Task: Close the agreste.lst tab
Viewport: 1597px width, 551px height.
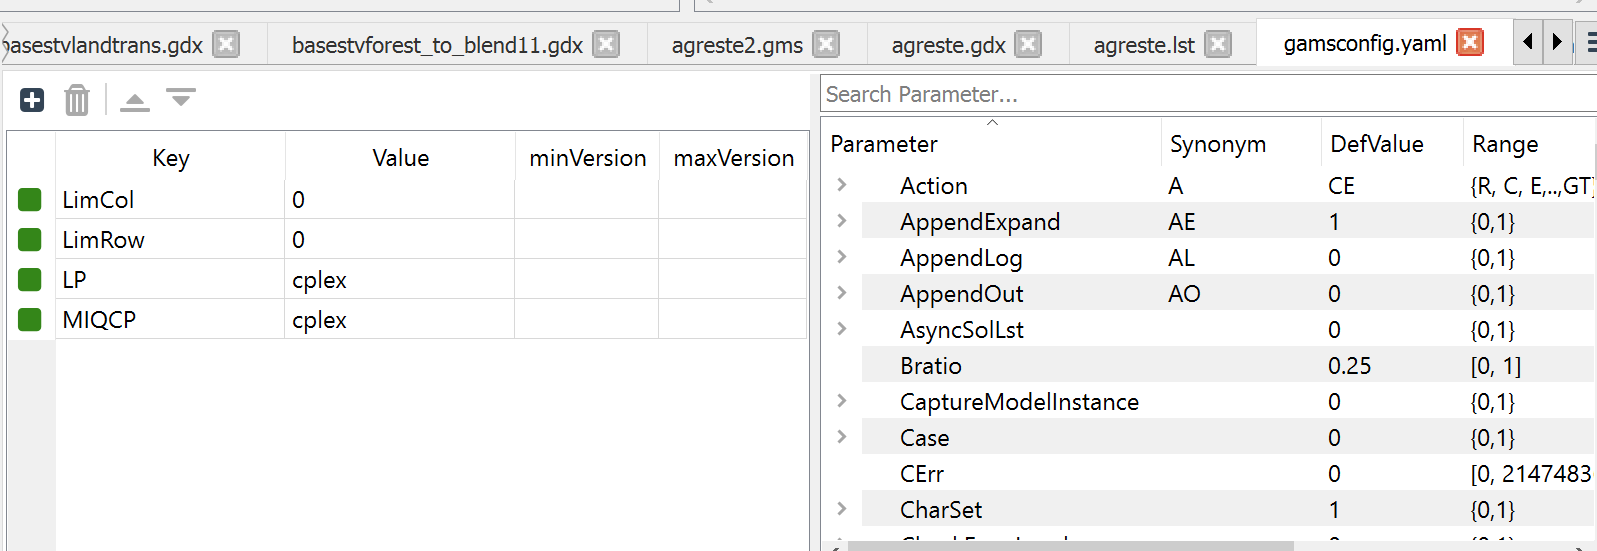Action: 1217,44
